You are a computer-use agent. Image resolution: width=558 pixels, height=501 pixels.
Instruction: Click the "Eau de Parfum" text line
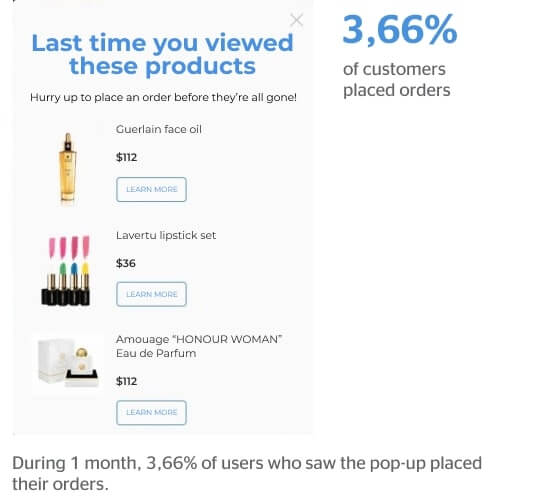156,353
